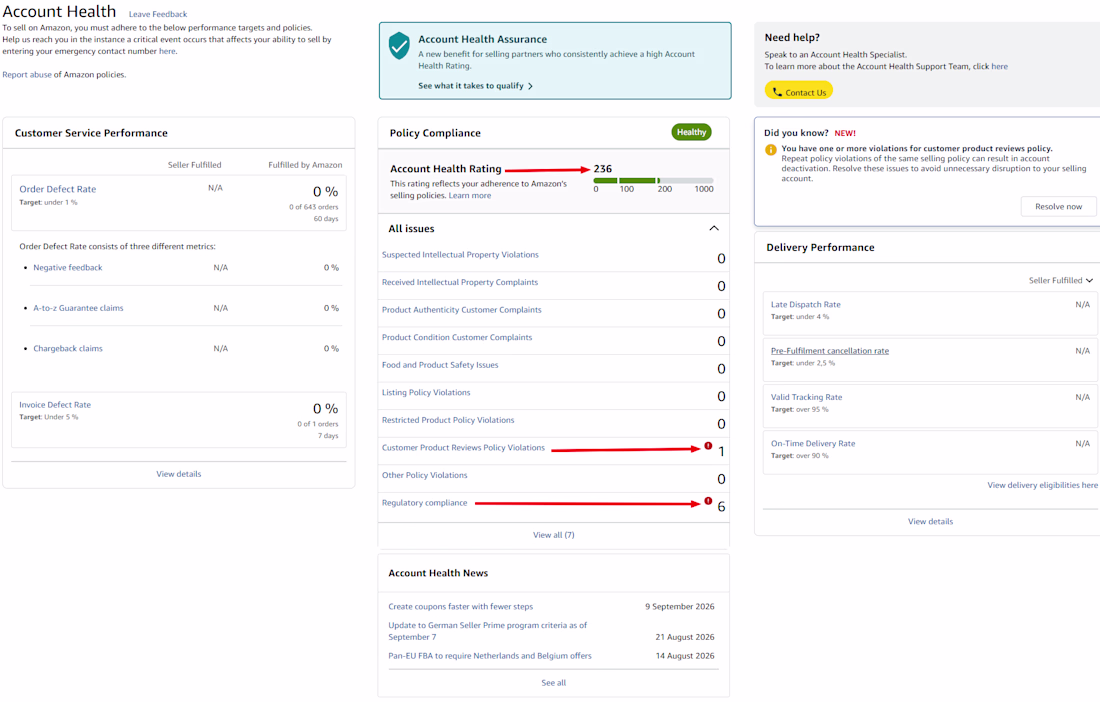Image resolution: width=1100 pixels, height=702 pixels.
Task: Open the Order Defect Rate link
Action: tap(58, 189)
